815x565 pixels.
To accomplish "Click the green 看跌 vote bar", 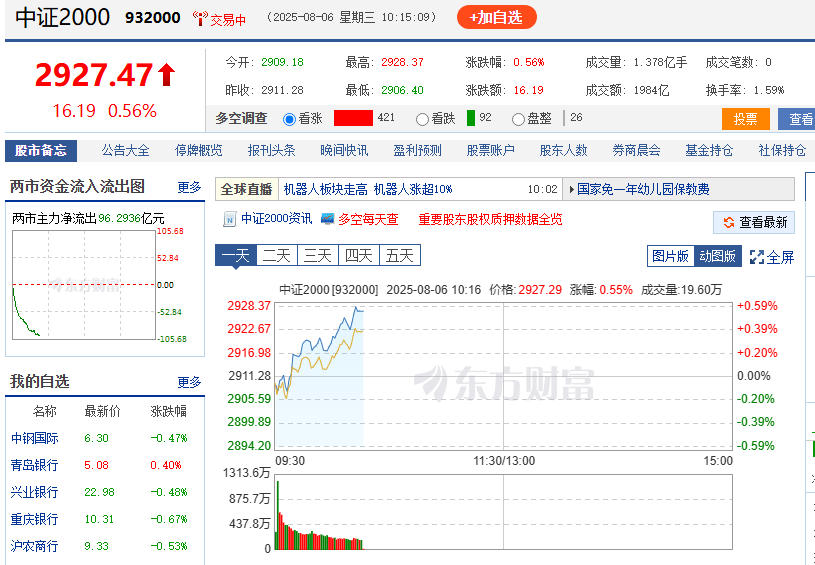I will (x=471, y=118).
